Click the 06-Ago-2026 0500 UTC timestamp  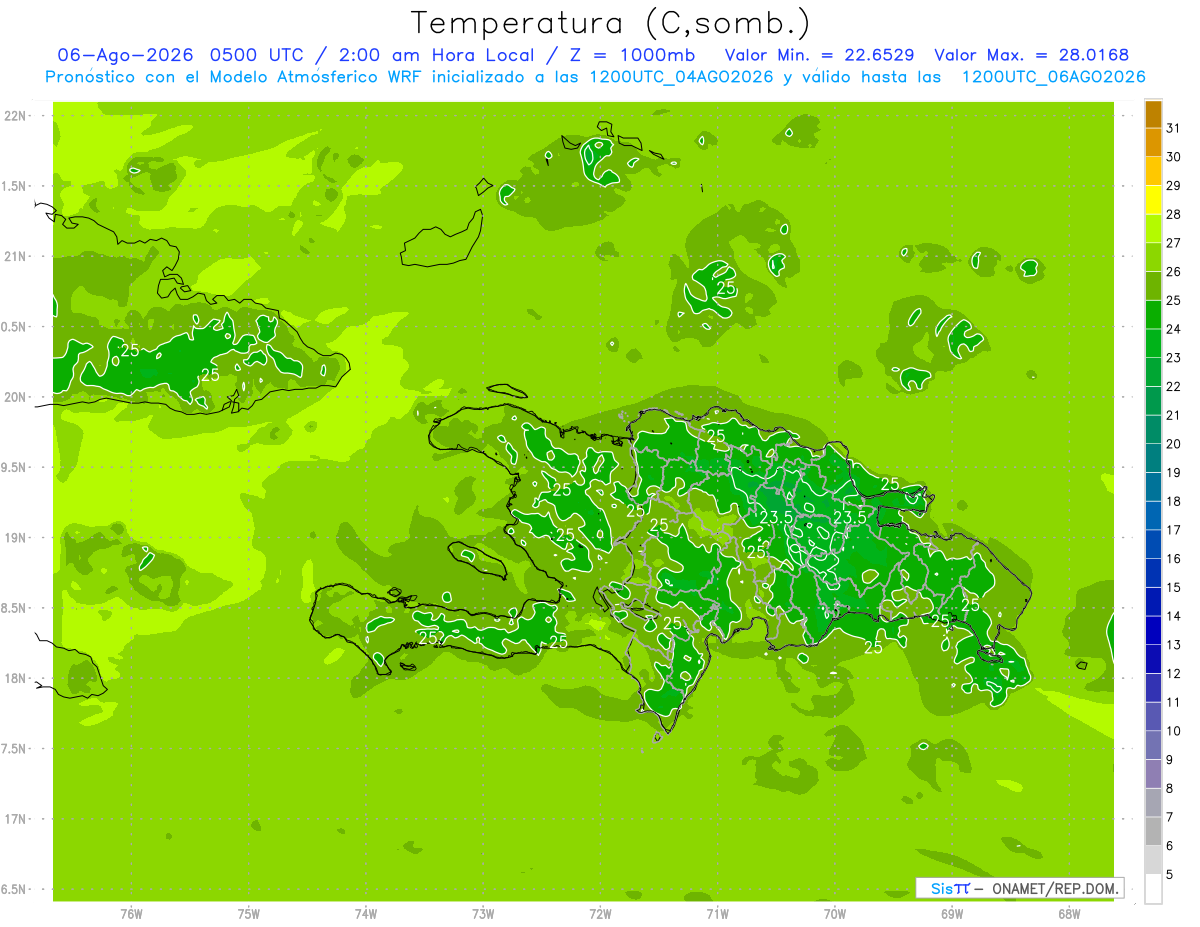tap(180, 55)
